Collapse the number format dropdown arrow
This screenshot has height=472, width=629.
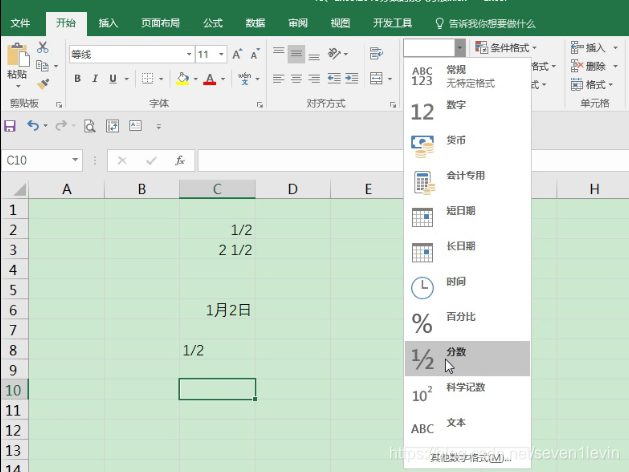pyautogui.click(x=460, y=48)
